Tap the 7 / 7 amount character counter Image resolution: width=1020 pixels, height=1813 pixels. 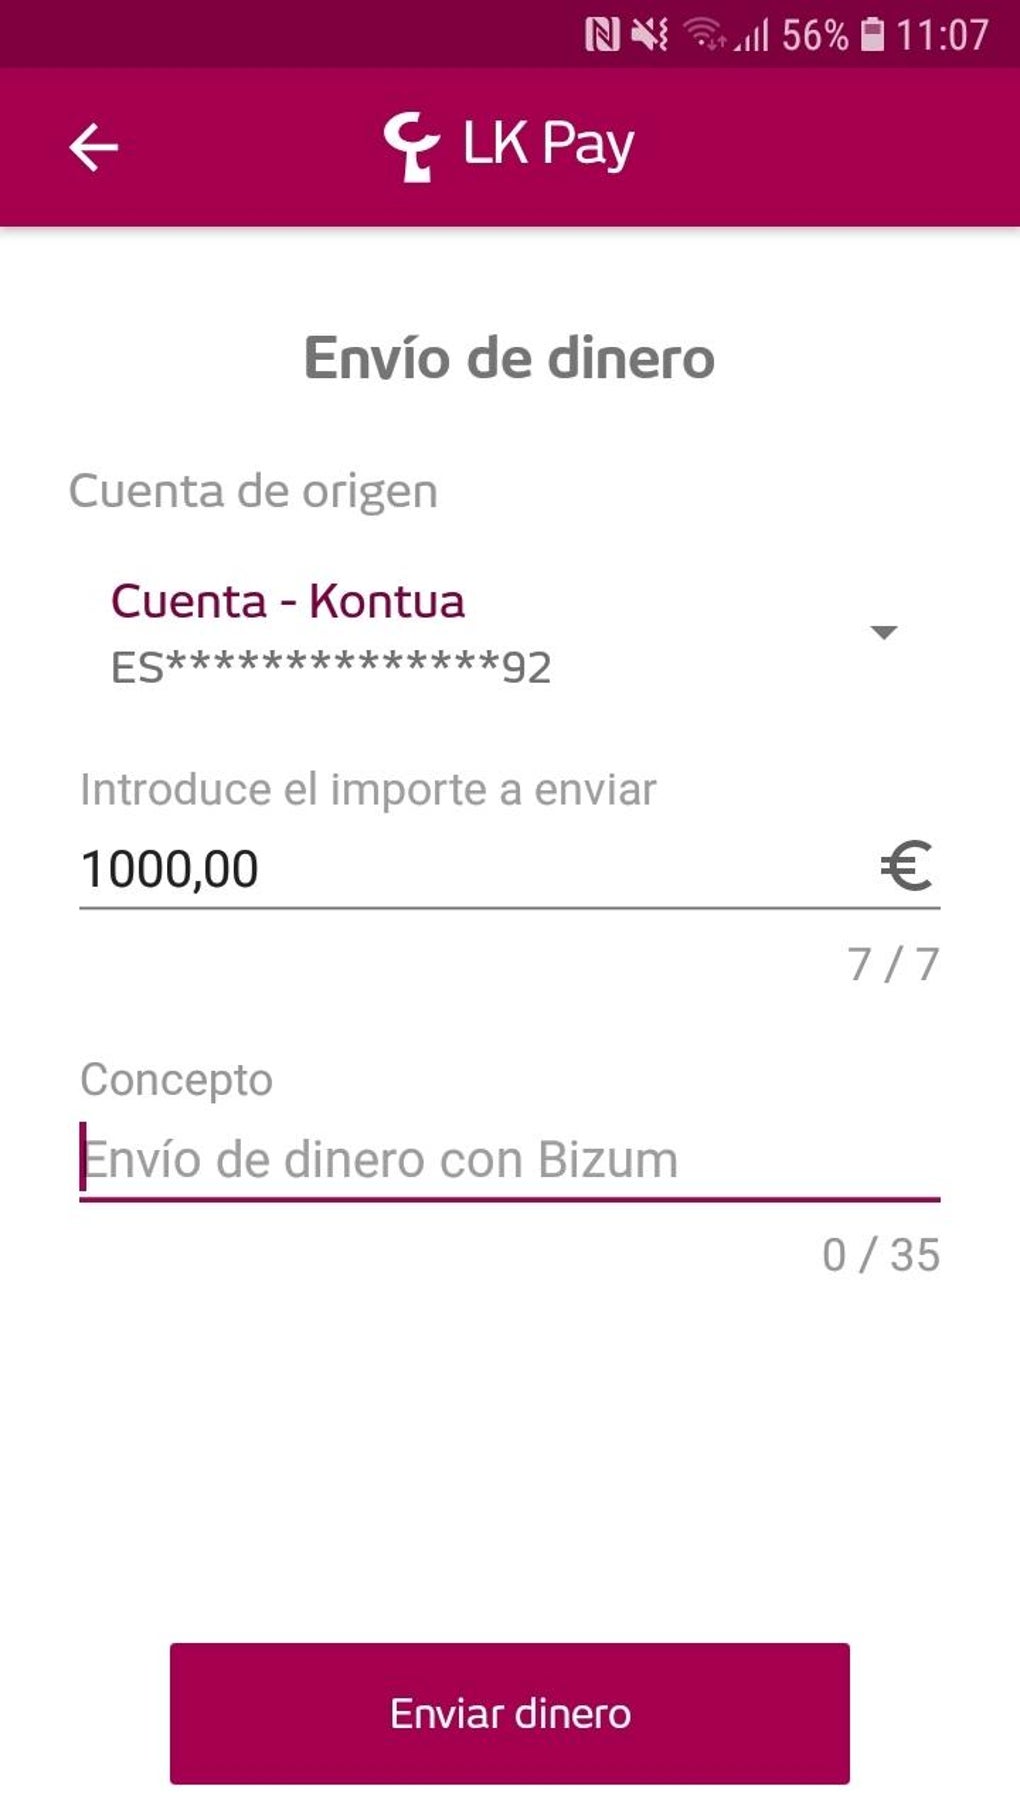coord(893,964)
